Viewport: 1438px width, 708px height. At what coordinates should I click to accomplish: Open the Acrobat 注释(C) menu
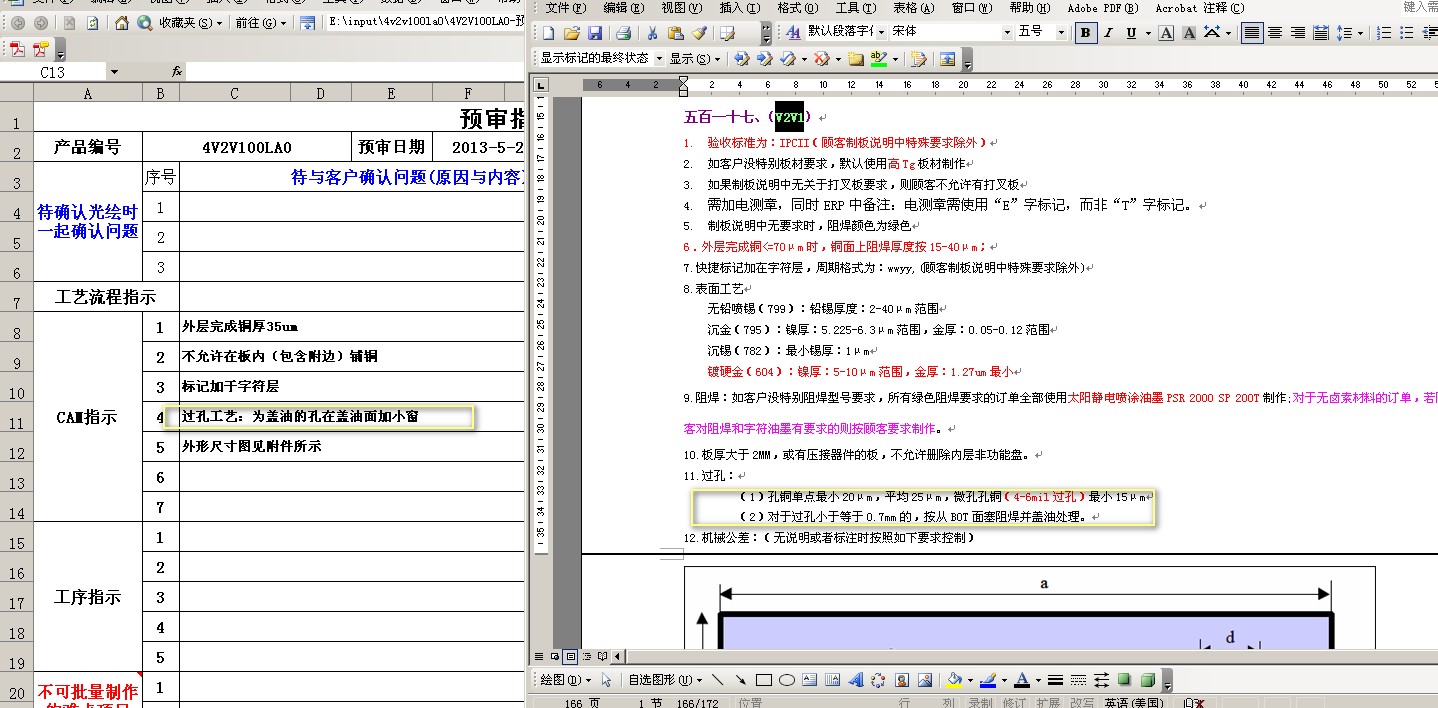click(1199, 7)
